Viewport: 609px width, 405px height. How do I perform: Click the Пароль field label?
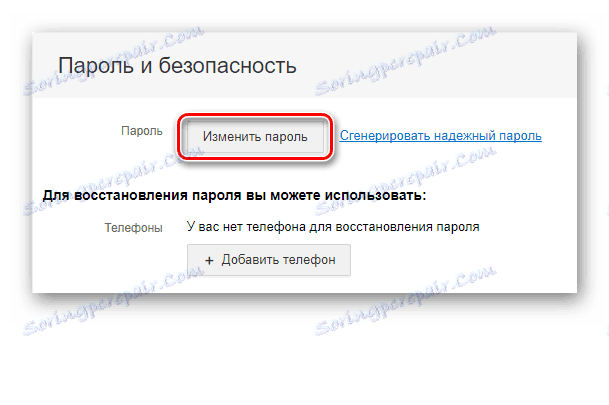[142, 131]
